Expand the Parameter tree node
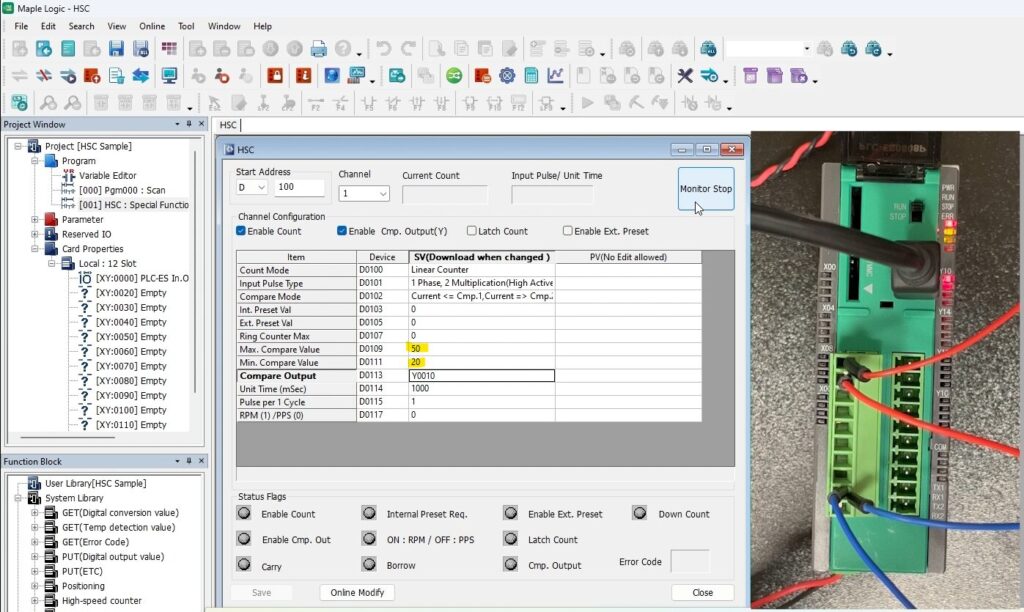 click(35, 219)
